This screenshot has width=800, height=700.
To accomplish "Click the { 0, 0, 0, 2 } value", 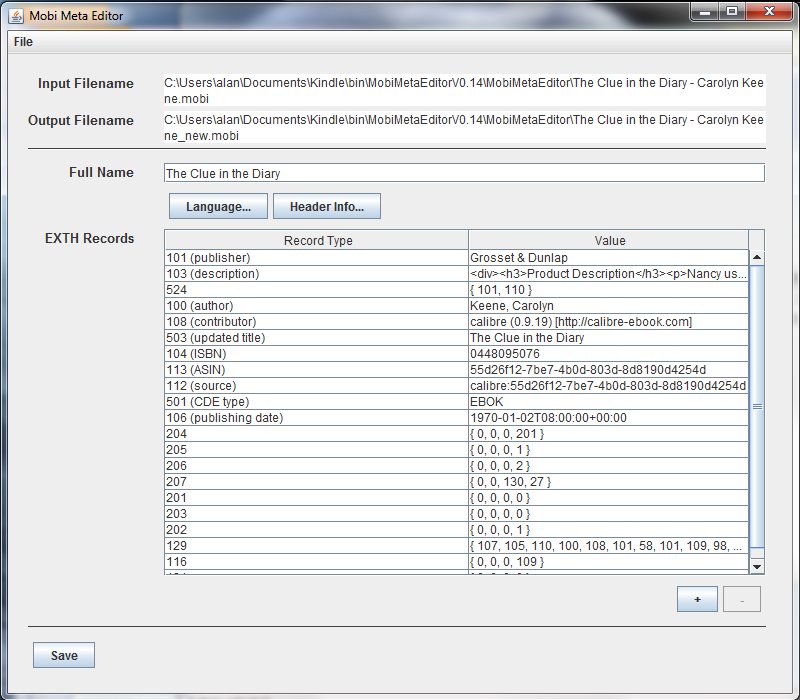I will coord(609,465).
